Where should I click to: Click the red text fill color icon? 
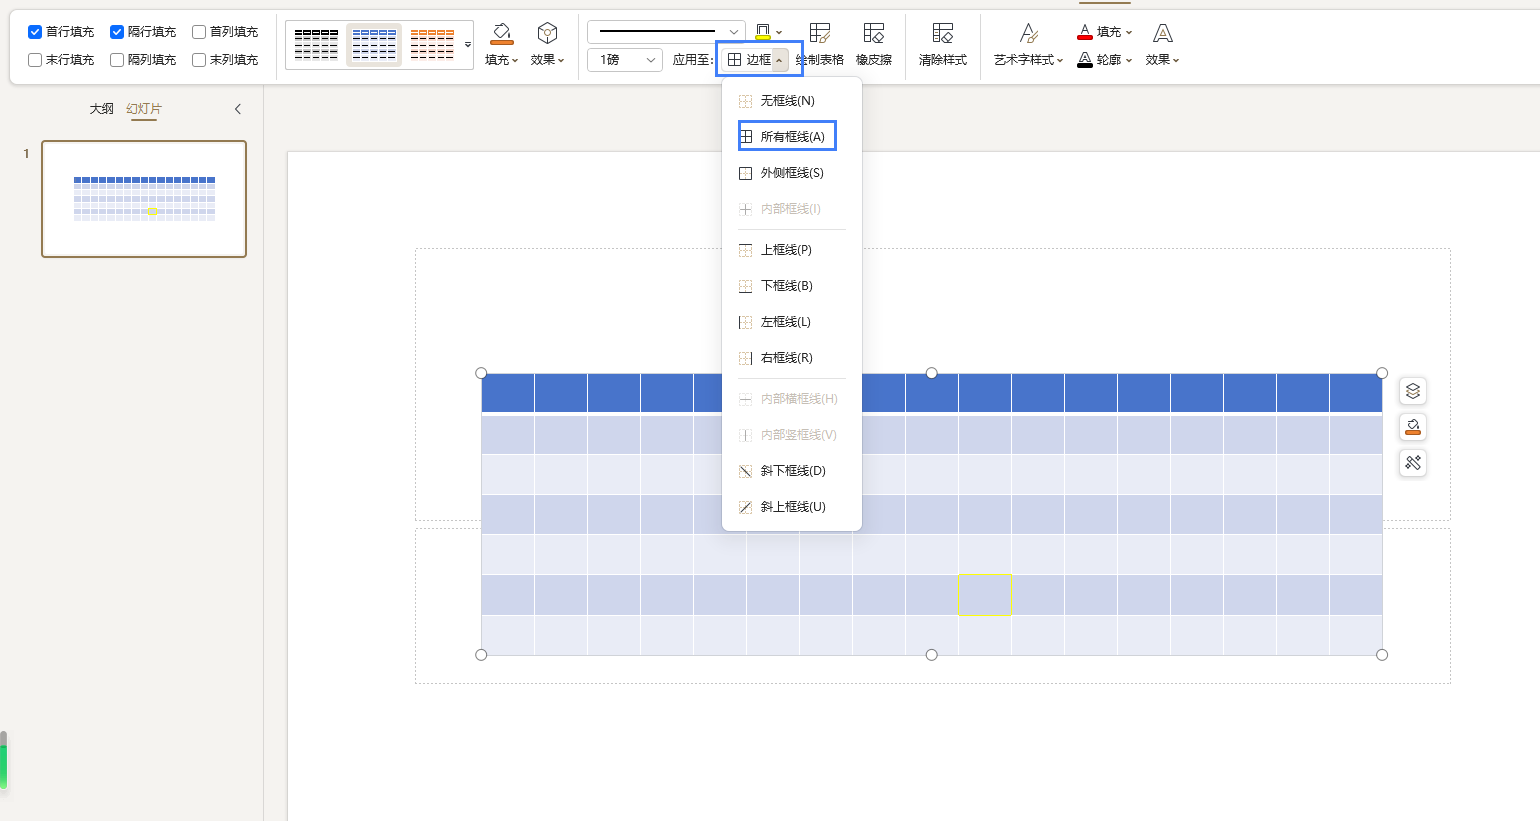pos(1085,32)
